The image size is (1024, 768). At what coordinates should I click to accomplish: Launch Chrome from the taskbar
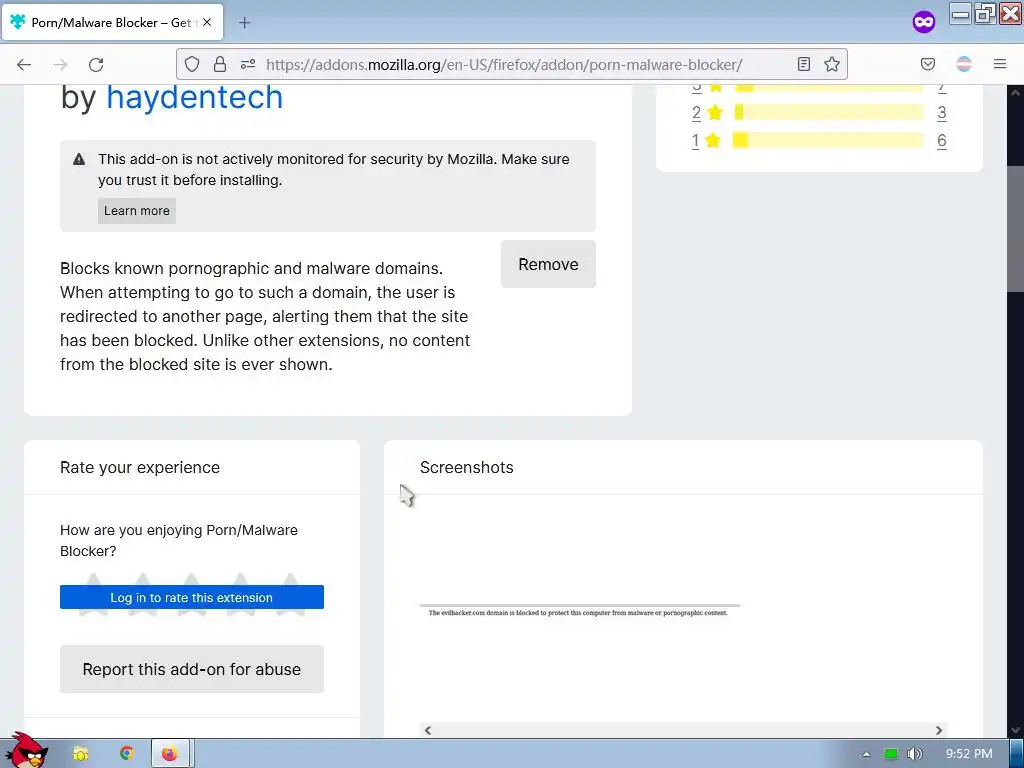[127, 754]
